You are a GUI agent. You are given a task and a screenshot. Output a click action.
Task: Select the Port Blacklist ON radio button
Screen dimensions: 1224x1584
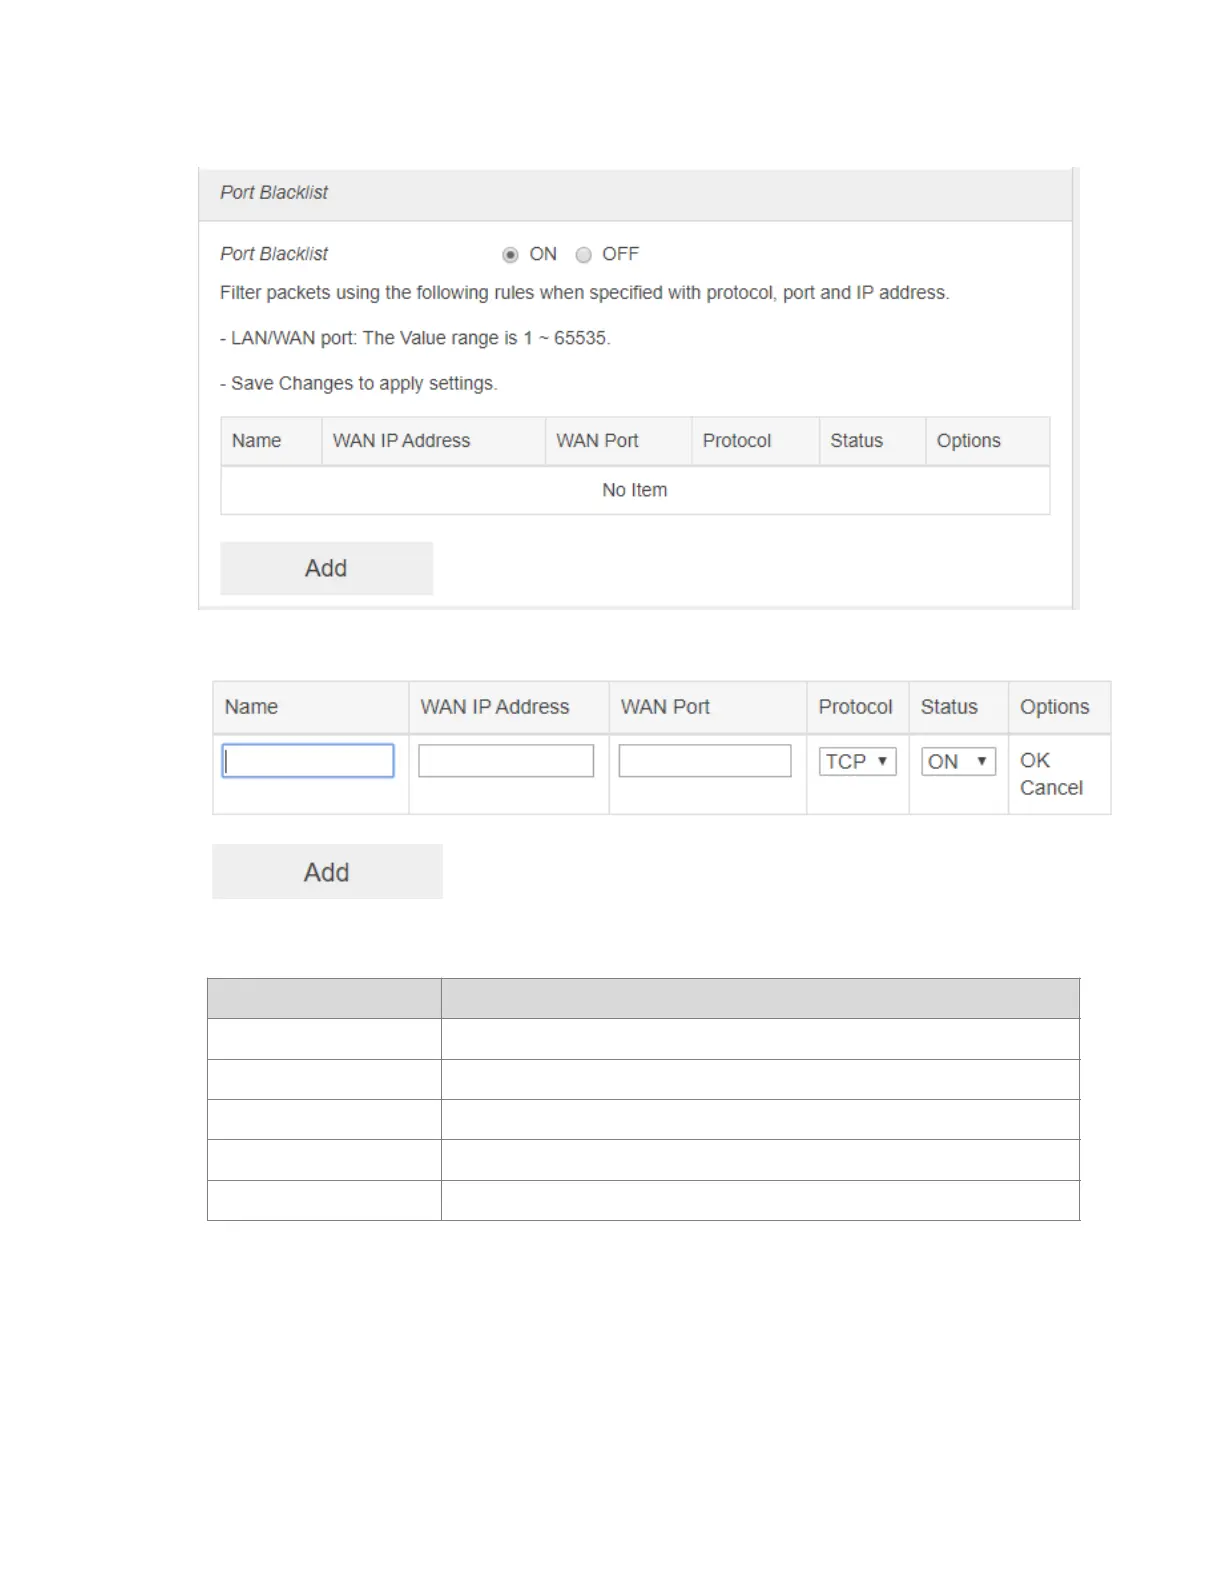(510, 255)
